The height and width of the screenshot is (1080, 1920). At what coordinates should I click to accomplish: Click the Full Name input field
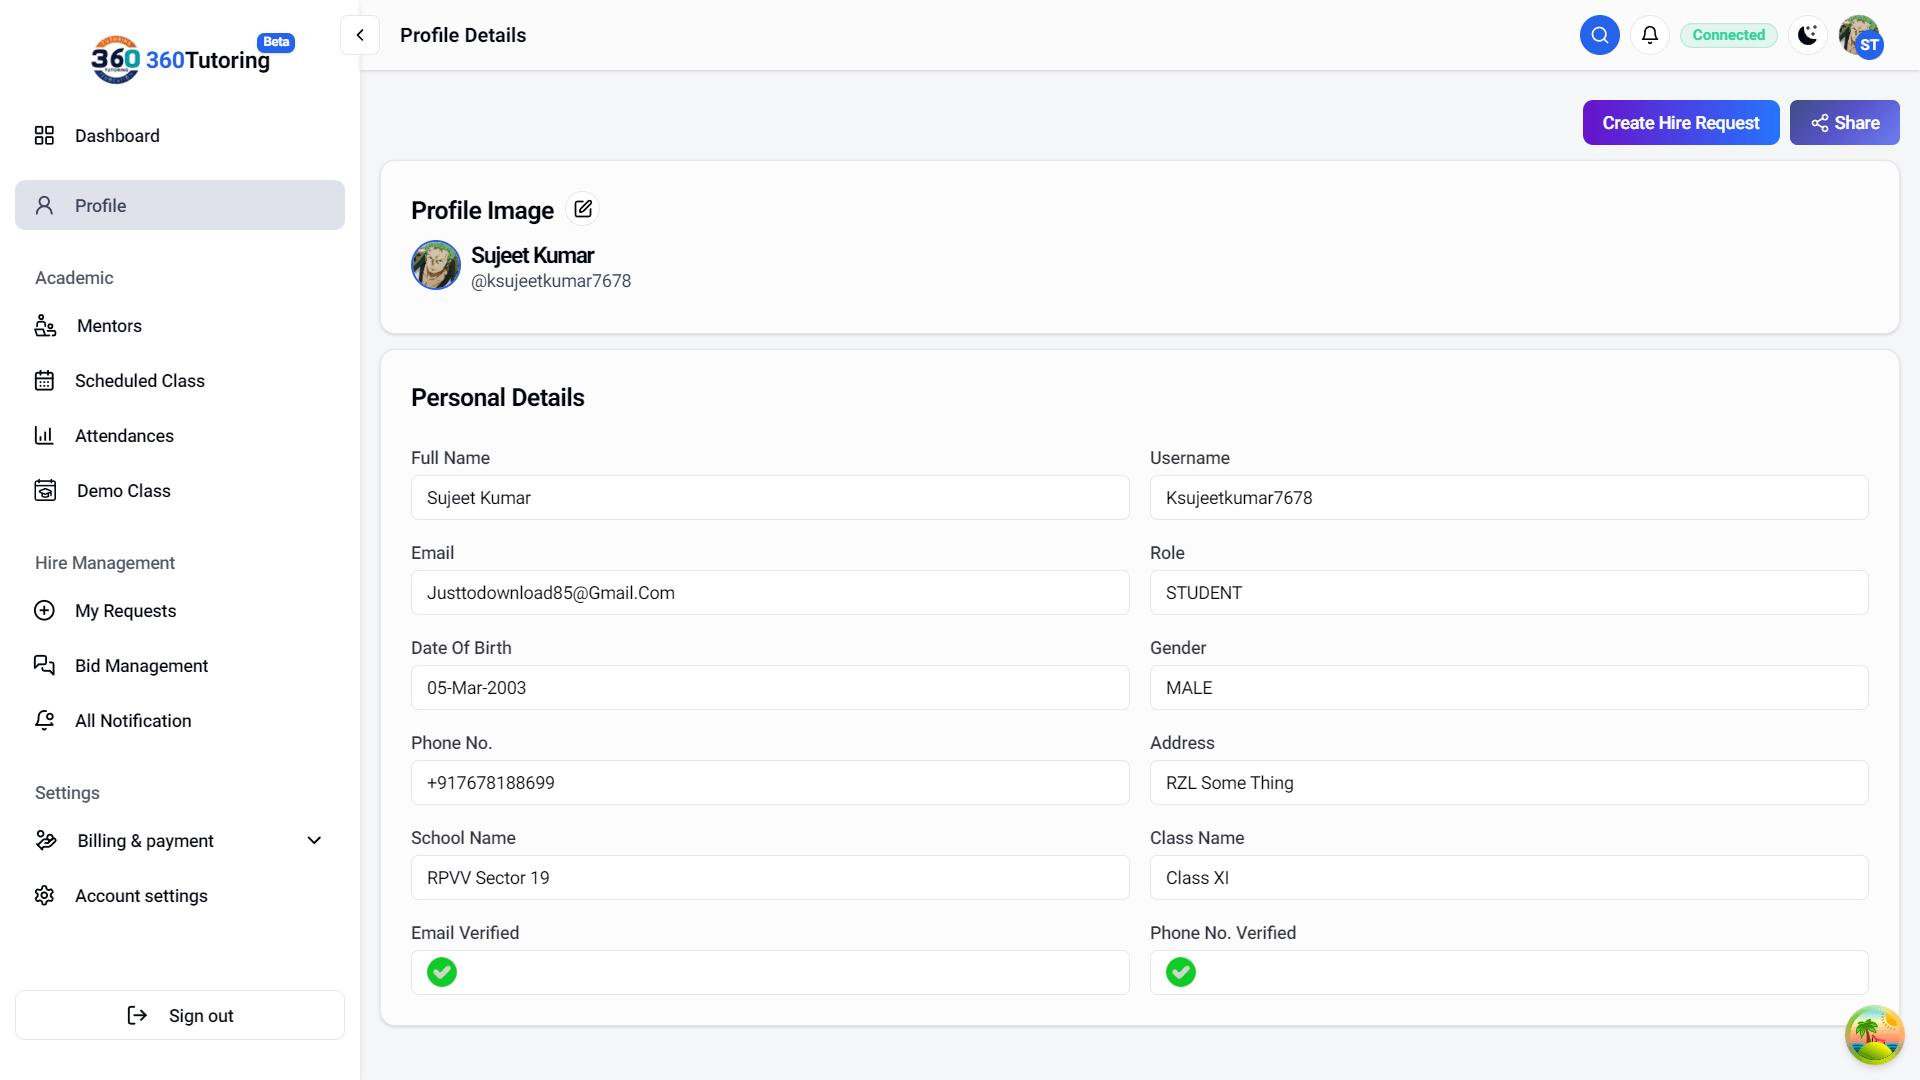pos(770,498)
